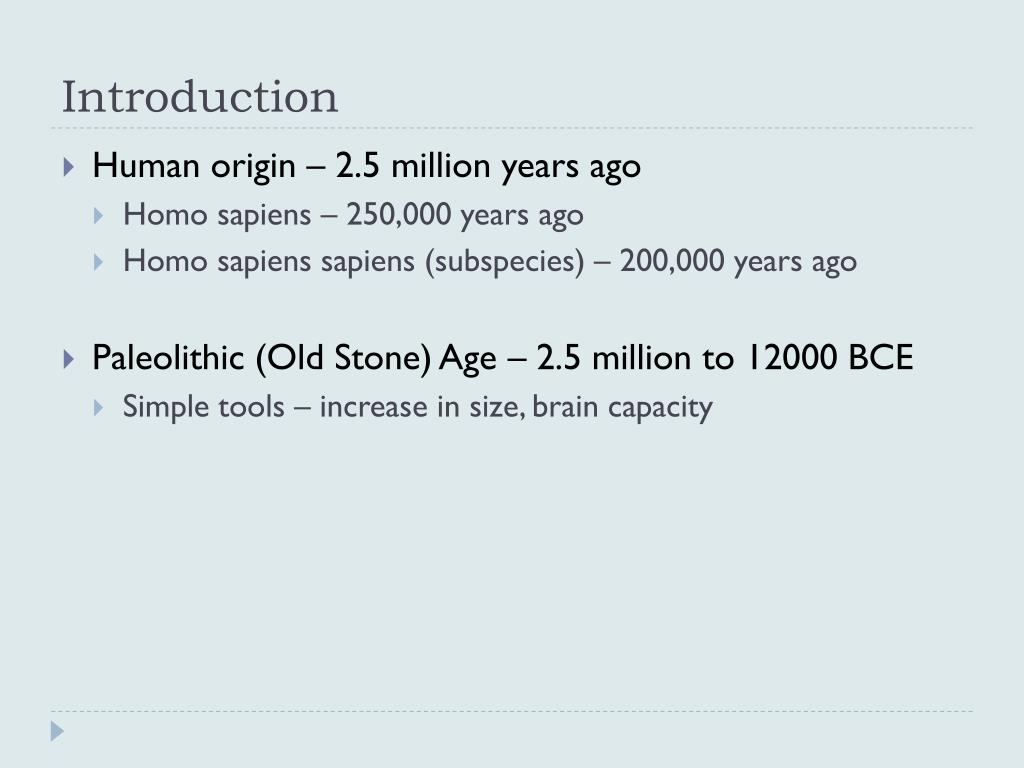Click the bullet arrow next to Simple tools
Image resolution: width=1024 pixels, height=768 pixels.
(x=99, y=408)
